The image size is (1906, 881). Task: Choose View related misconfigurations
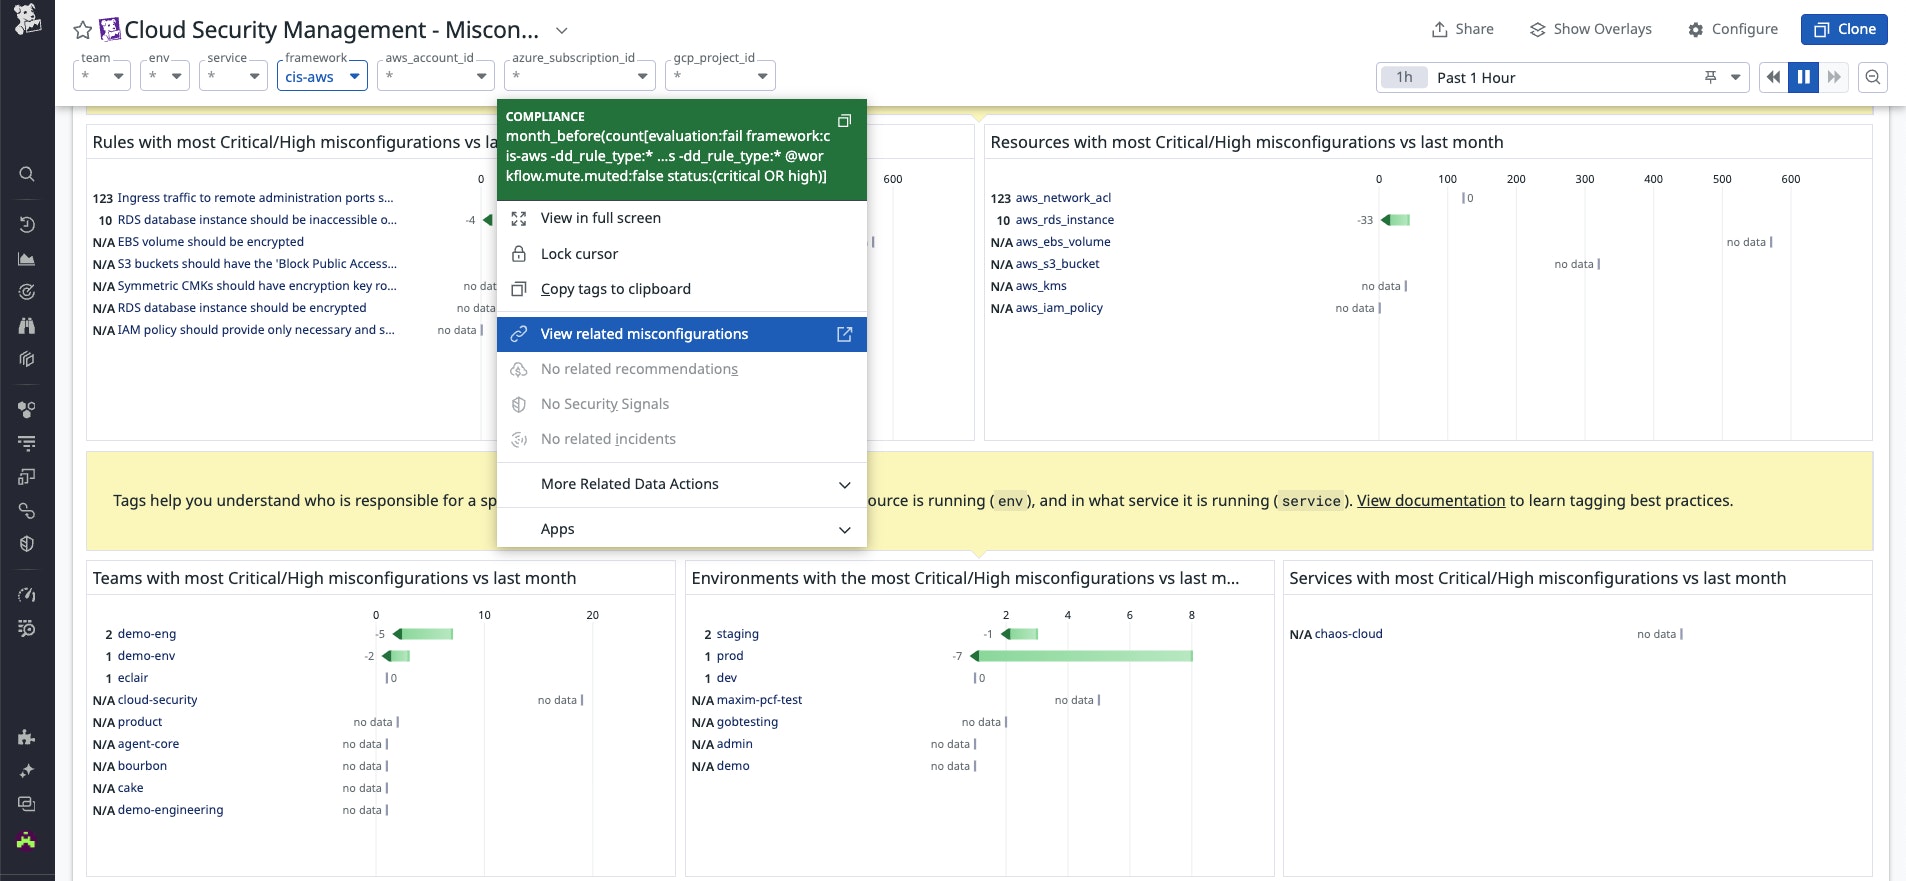[x=644, y=334]
